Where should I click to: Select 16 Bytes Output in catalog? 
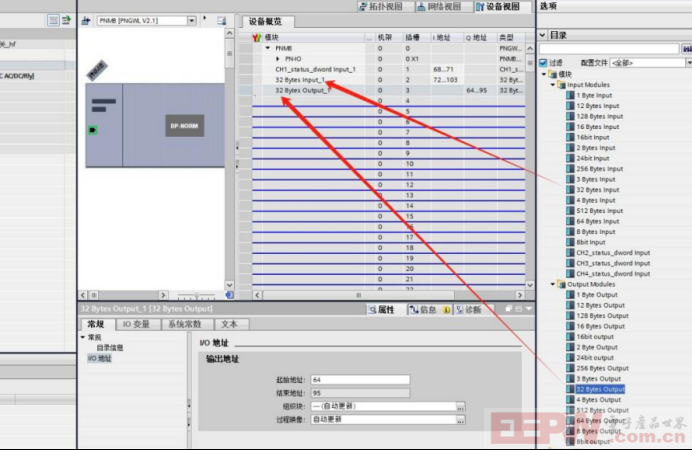point(601,326)
